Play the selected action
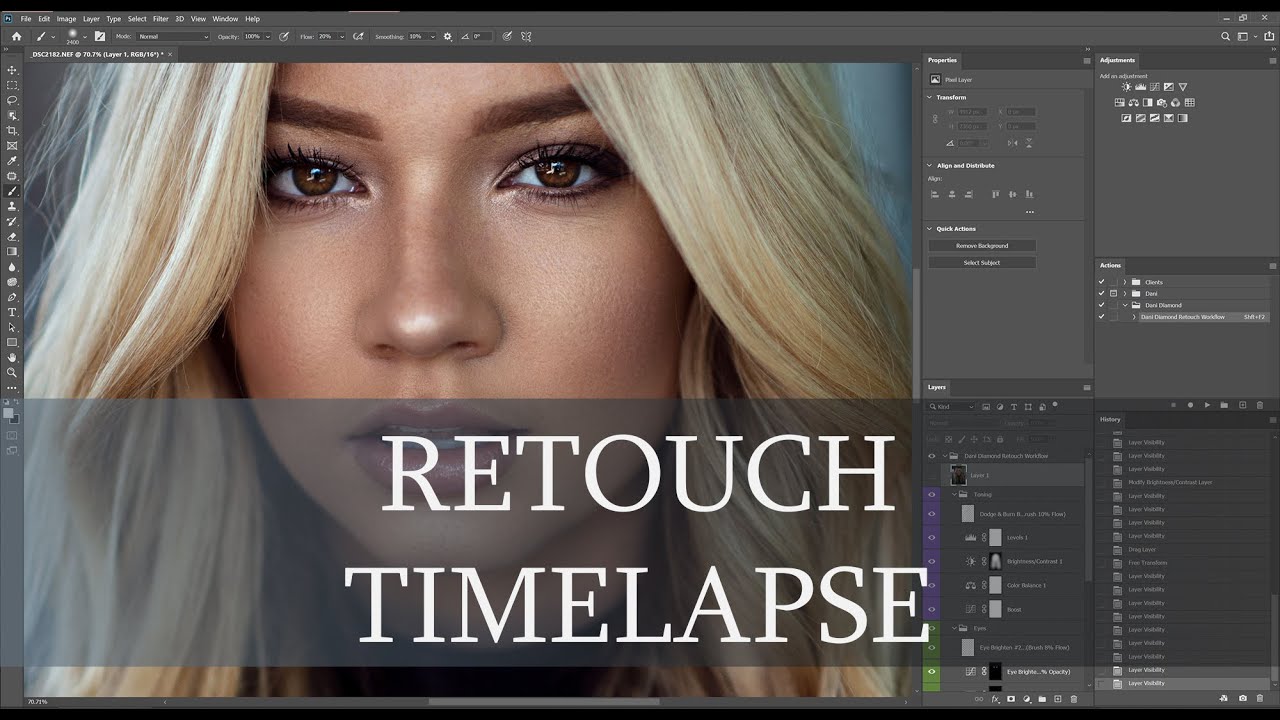 (1207, 405)
